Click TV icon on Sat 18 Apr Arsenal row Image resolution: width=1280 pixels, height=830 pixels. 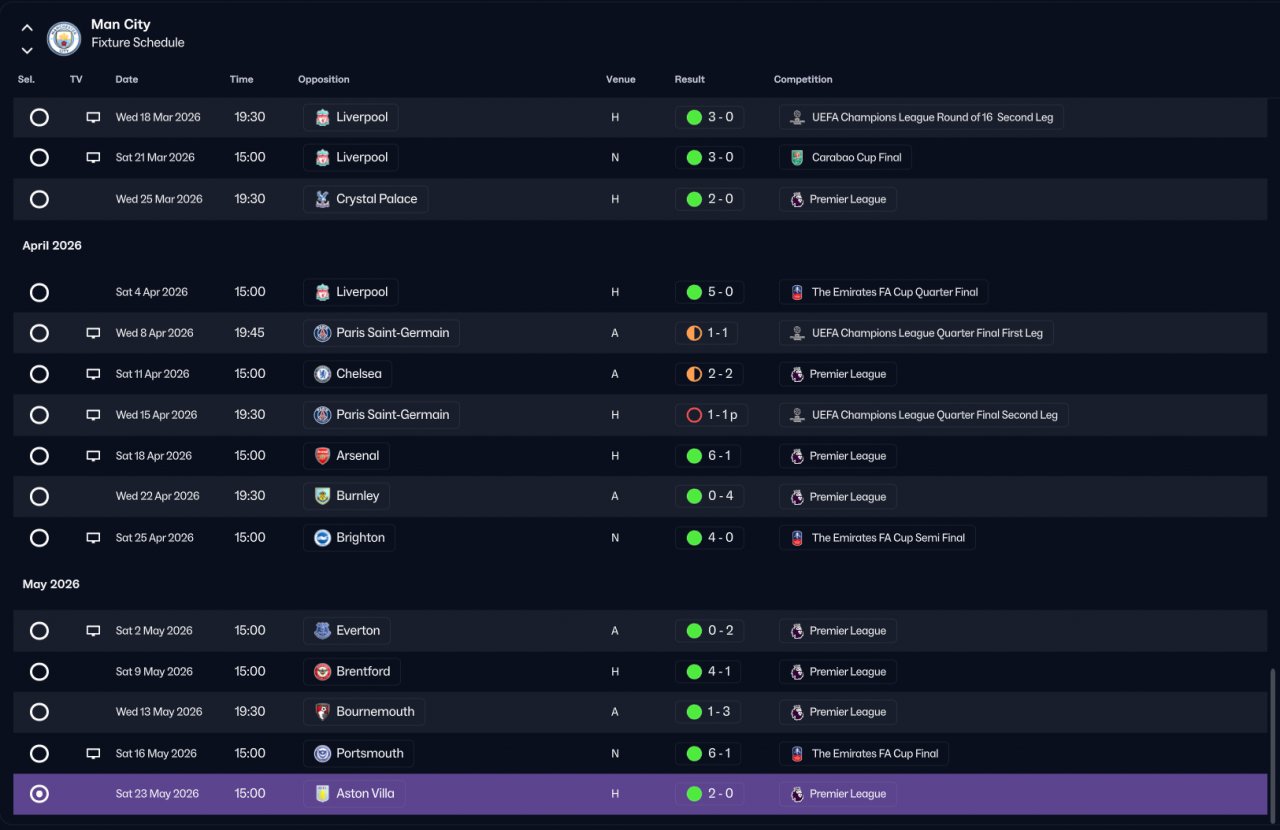[x=93, y=456]
